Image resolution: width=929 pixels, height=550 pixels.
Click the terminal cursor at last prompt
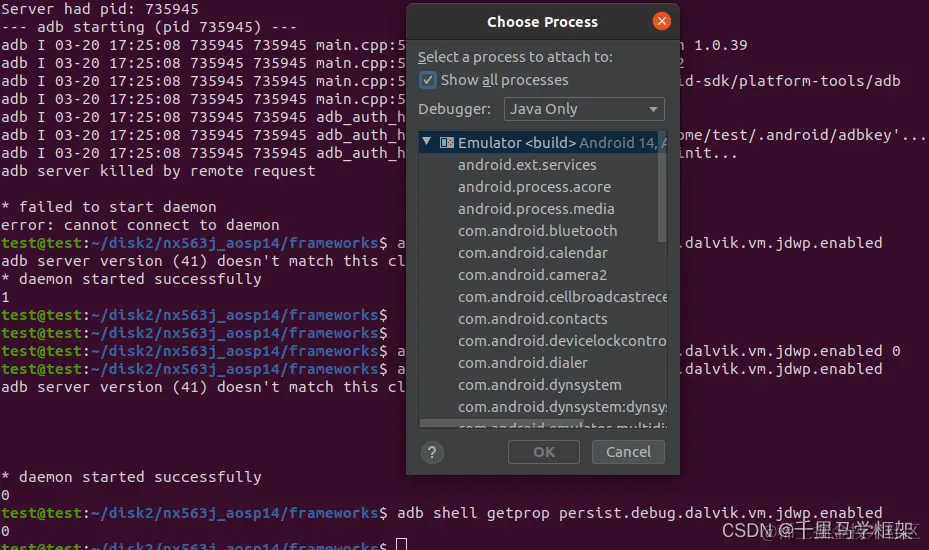(401, 544)
